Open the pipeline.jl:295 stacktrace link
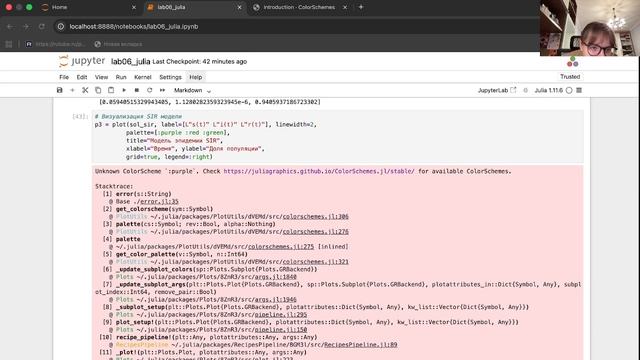The image size is (640, 360). 281,315
